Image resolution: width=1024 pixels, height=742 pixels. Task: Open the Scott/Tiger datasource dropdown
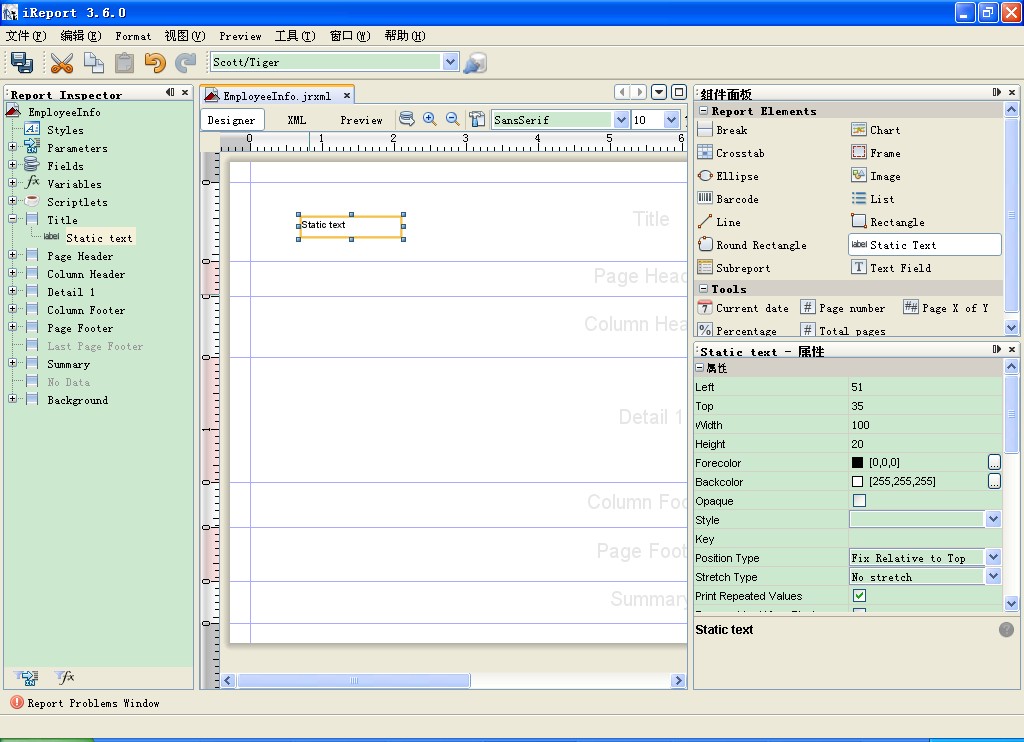(x=450, y=62)
